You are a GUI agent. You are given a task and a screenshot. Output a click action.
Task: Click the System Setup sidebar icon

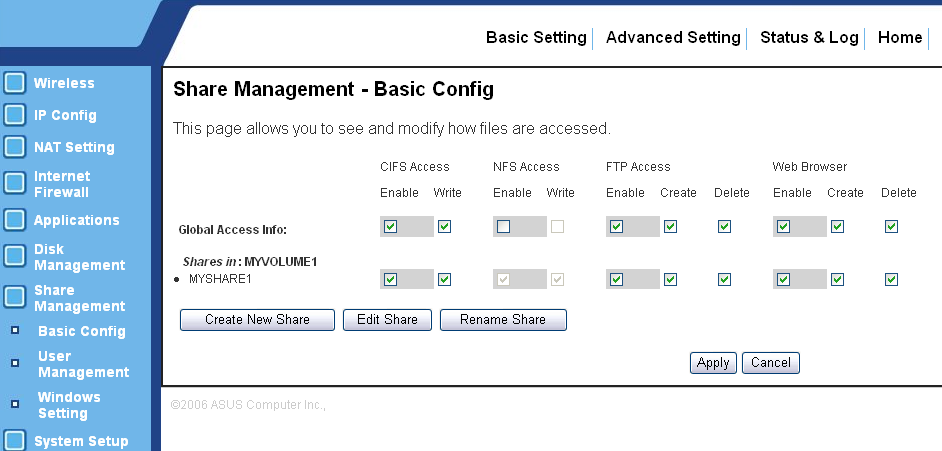click(x=14, y=440)
